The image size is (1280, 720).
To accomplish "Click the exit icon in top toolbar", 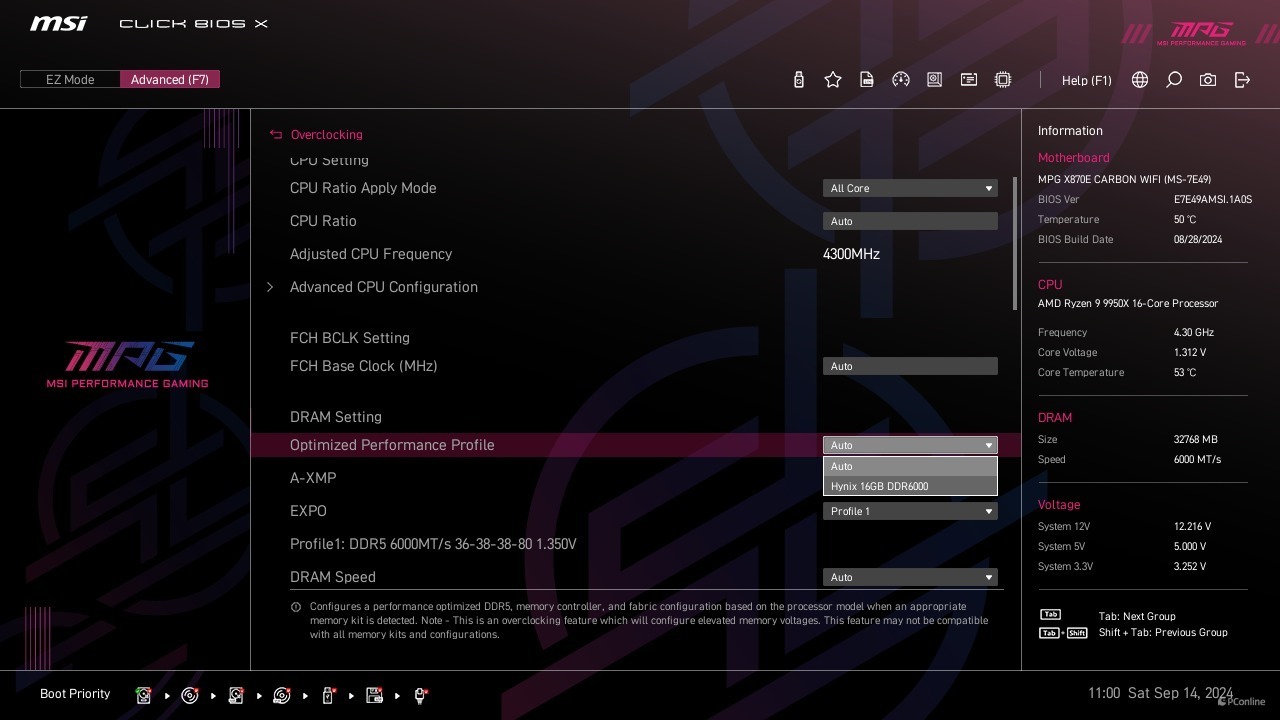I will (1242, 80).
